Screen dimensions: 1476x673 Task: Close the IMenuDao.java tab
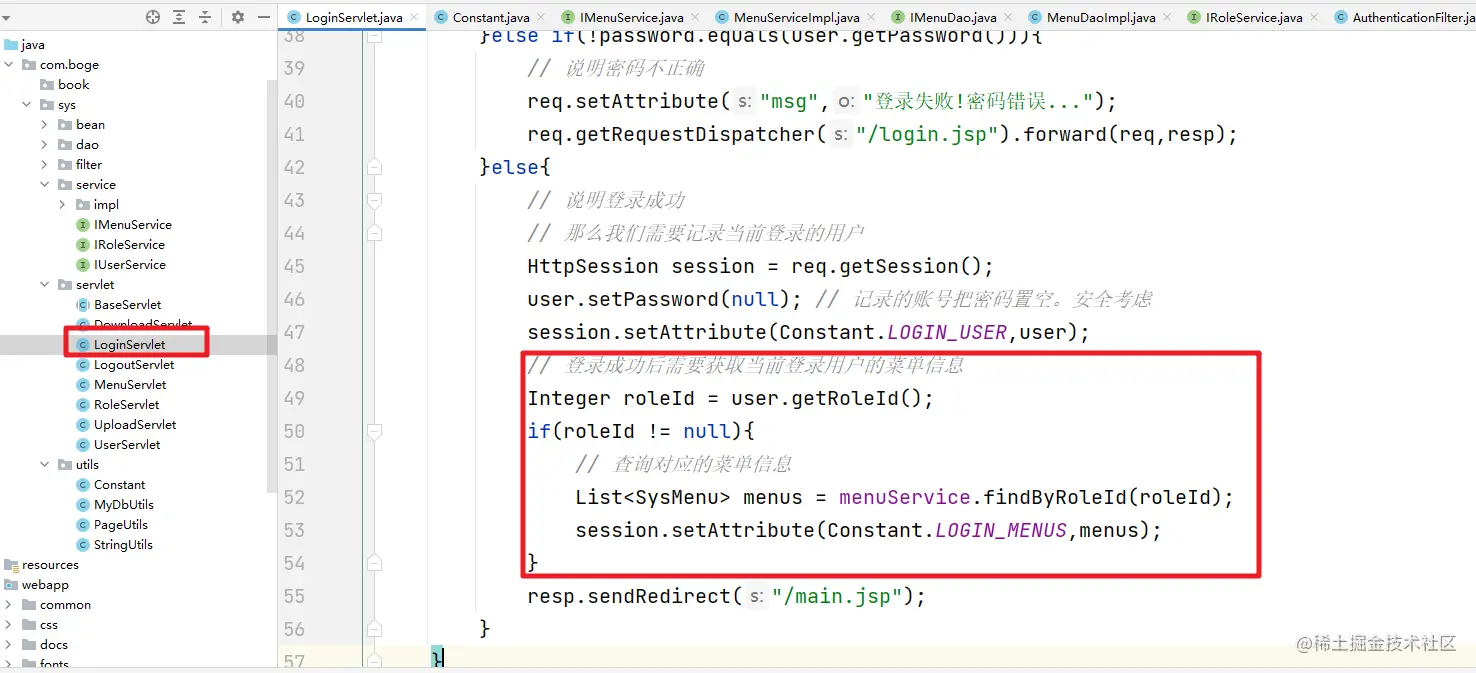[x=1008, y=18]
